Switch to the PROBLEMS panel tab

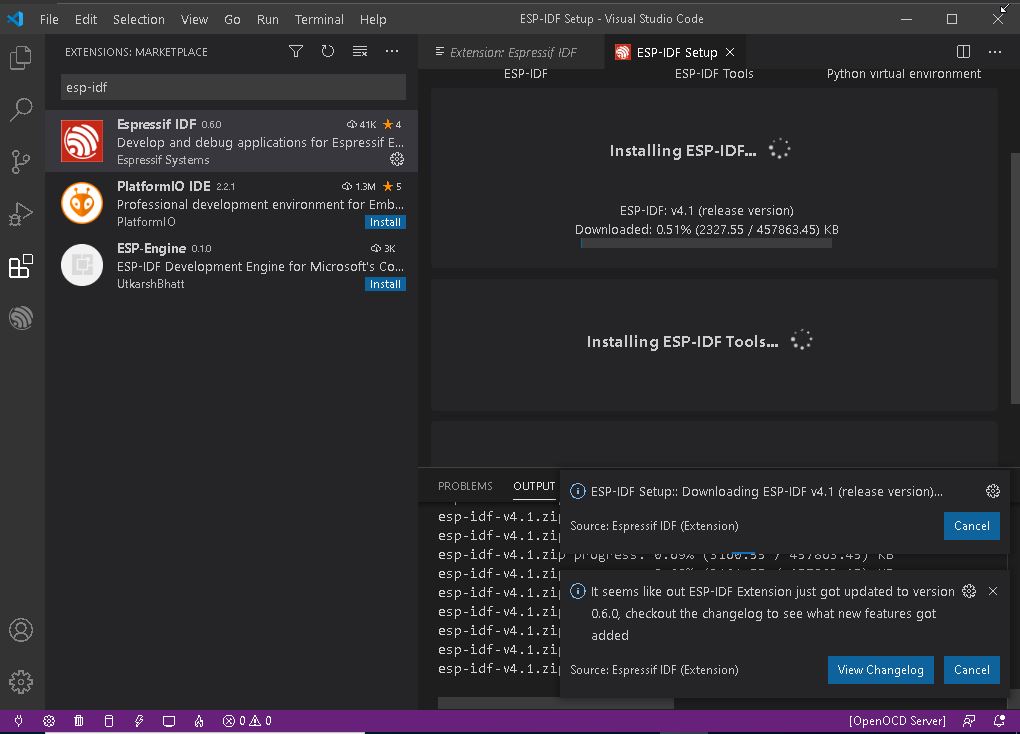click(x=464, y=486)
